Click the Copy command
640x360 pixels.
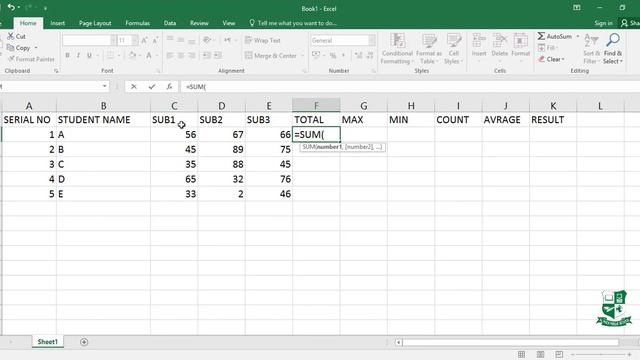click(x=19, y=48)
